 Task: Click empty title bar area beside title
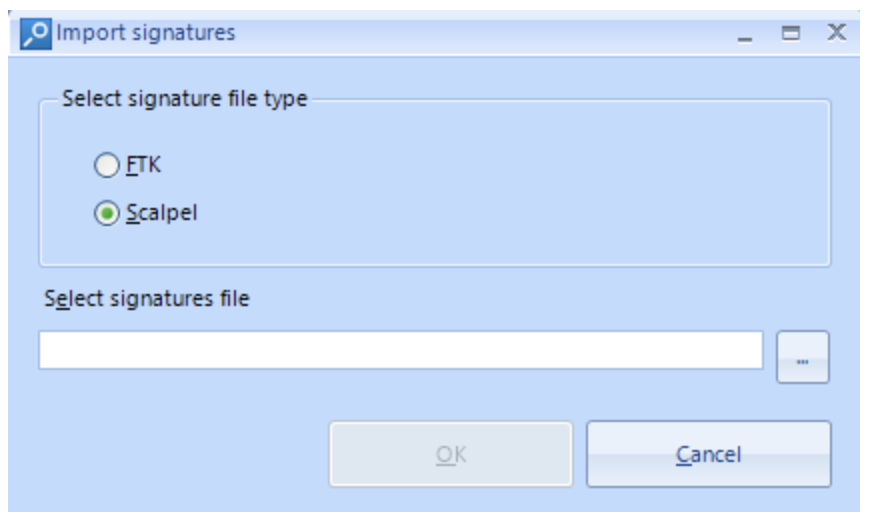(477, 33)
